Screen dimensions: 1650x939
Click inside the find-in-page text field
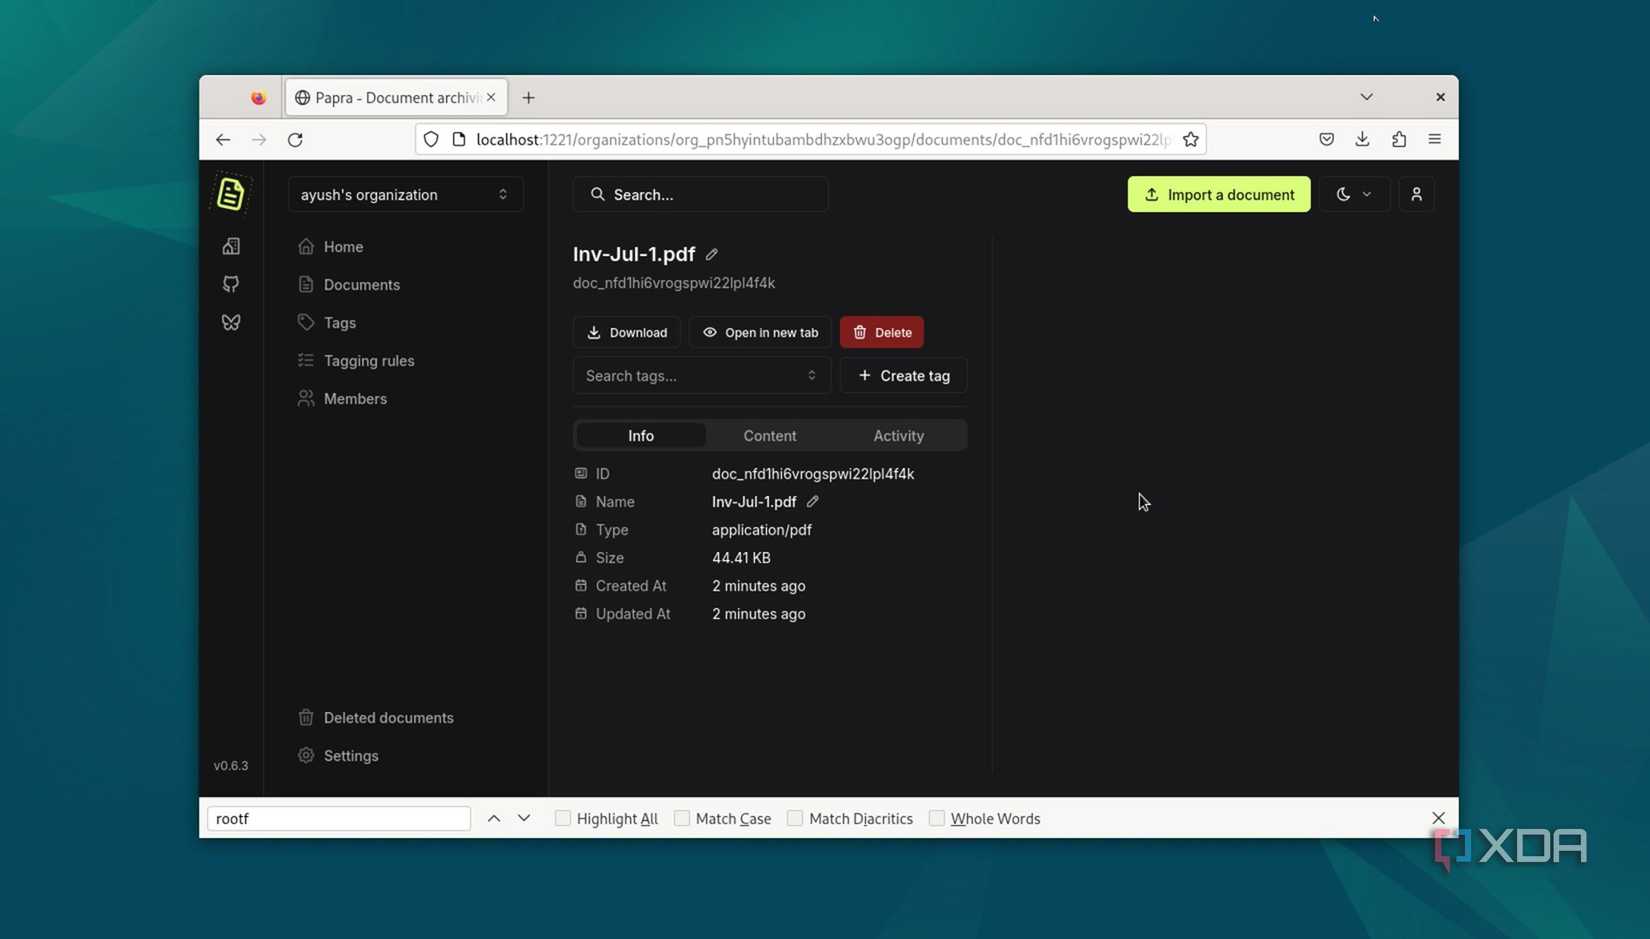click(x=338, y=818)
